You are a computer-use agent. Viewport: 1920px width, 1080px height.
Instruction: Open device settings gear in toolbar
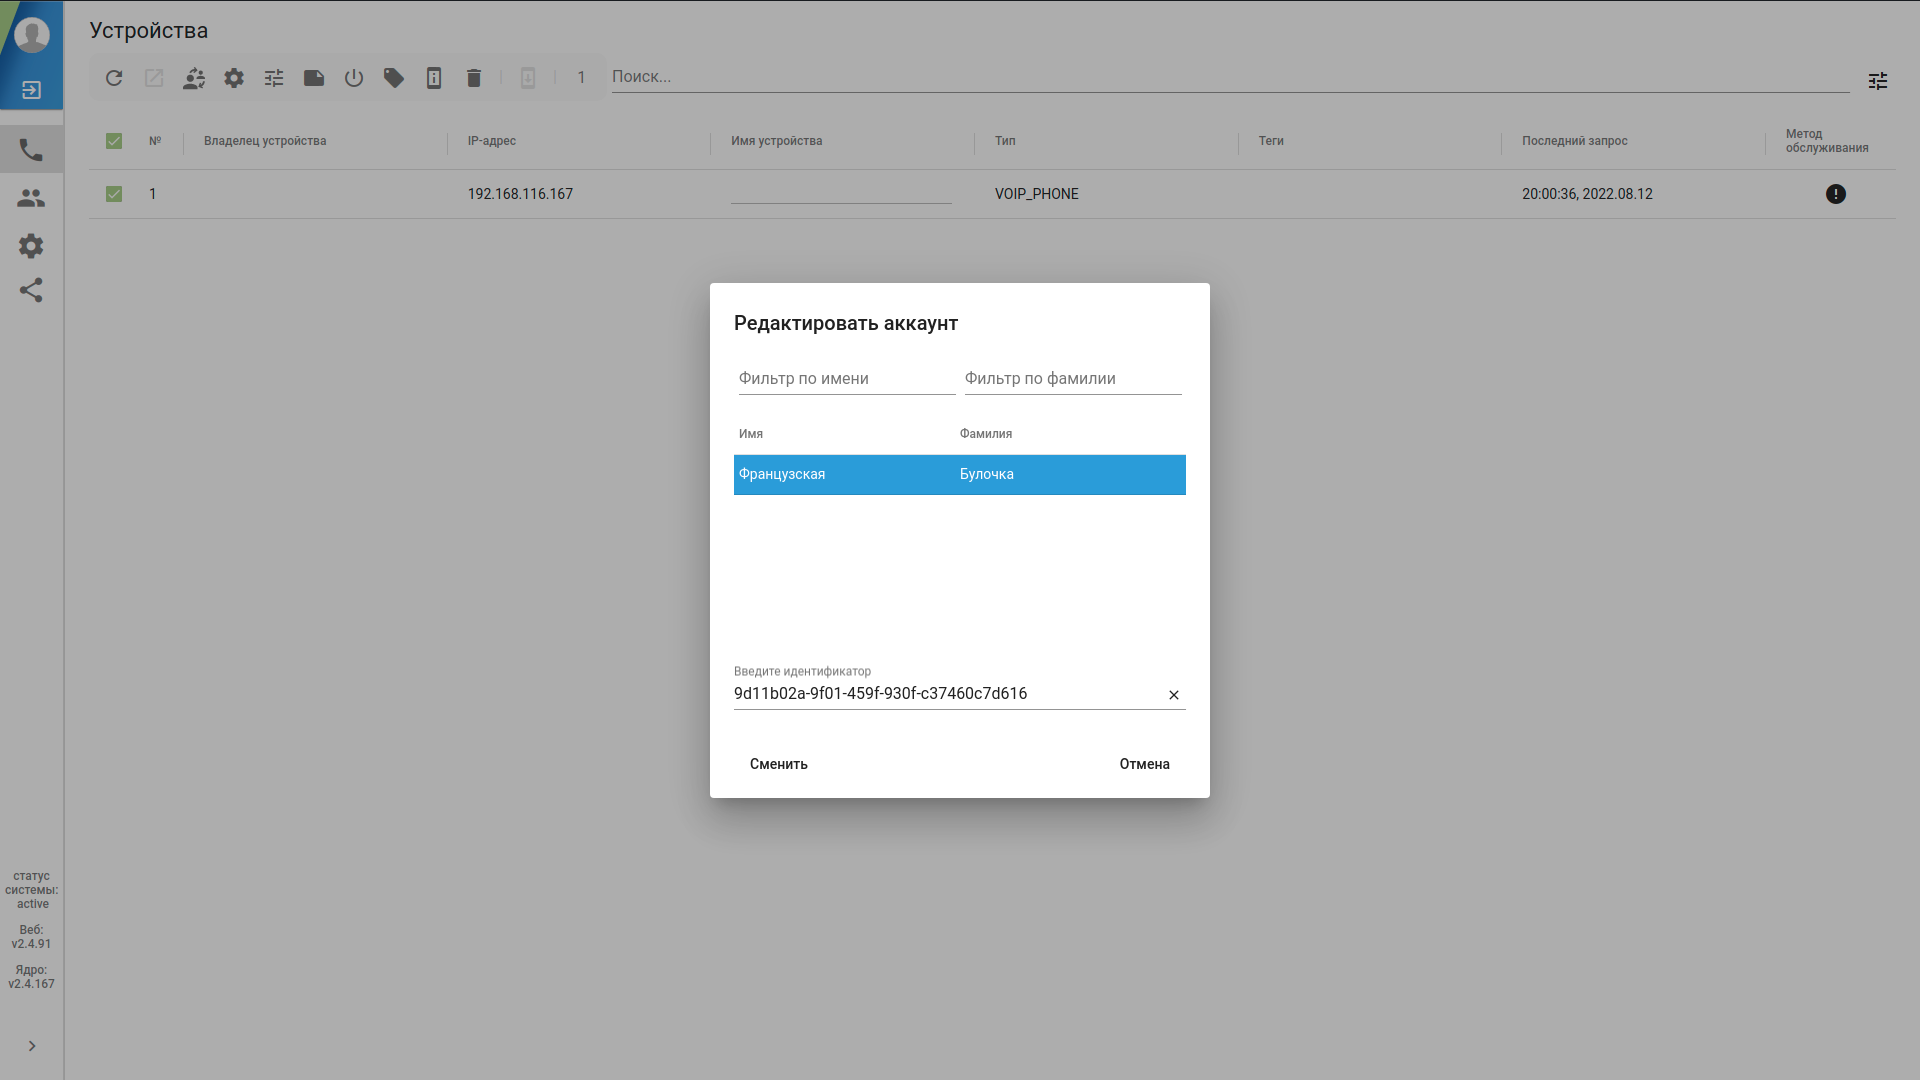pyautogui.click(x=234, y=78)
